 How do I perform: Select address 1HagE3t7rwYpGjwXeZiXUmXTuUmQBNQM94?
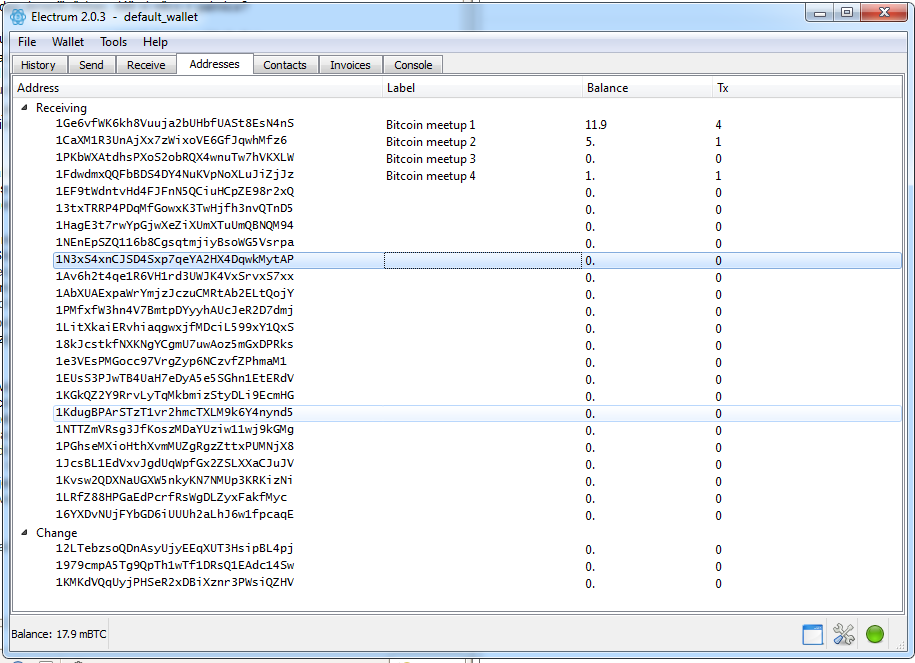click(x=174, y=225)
